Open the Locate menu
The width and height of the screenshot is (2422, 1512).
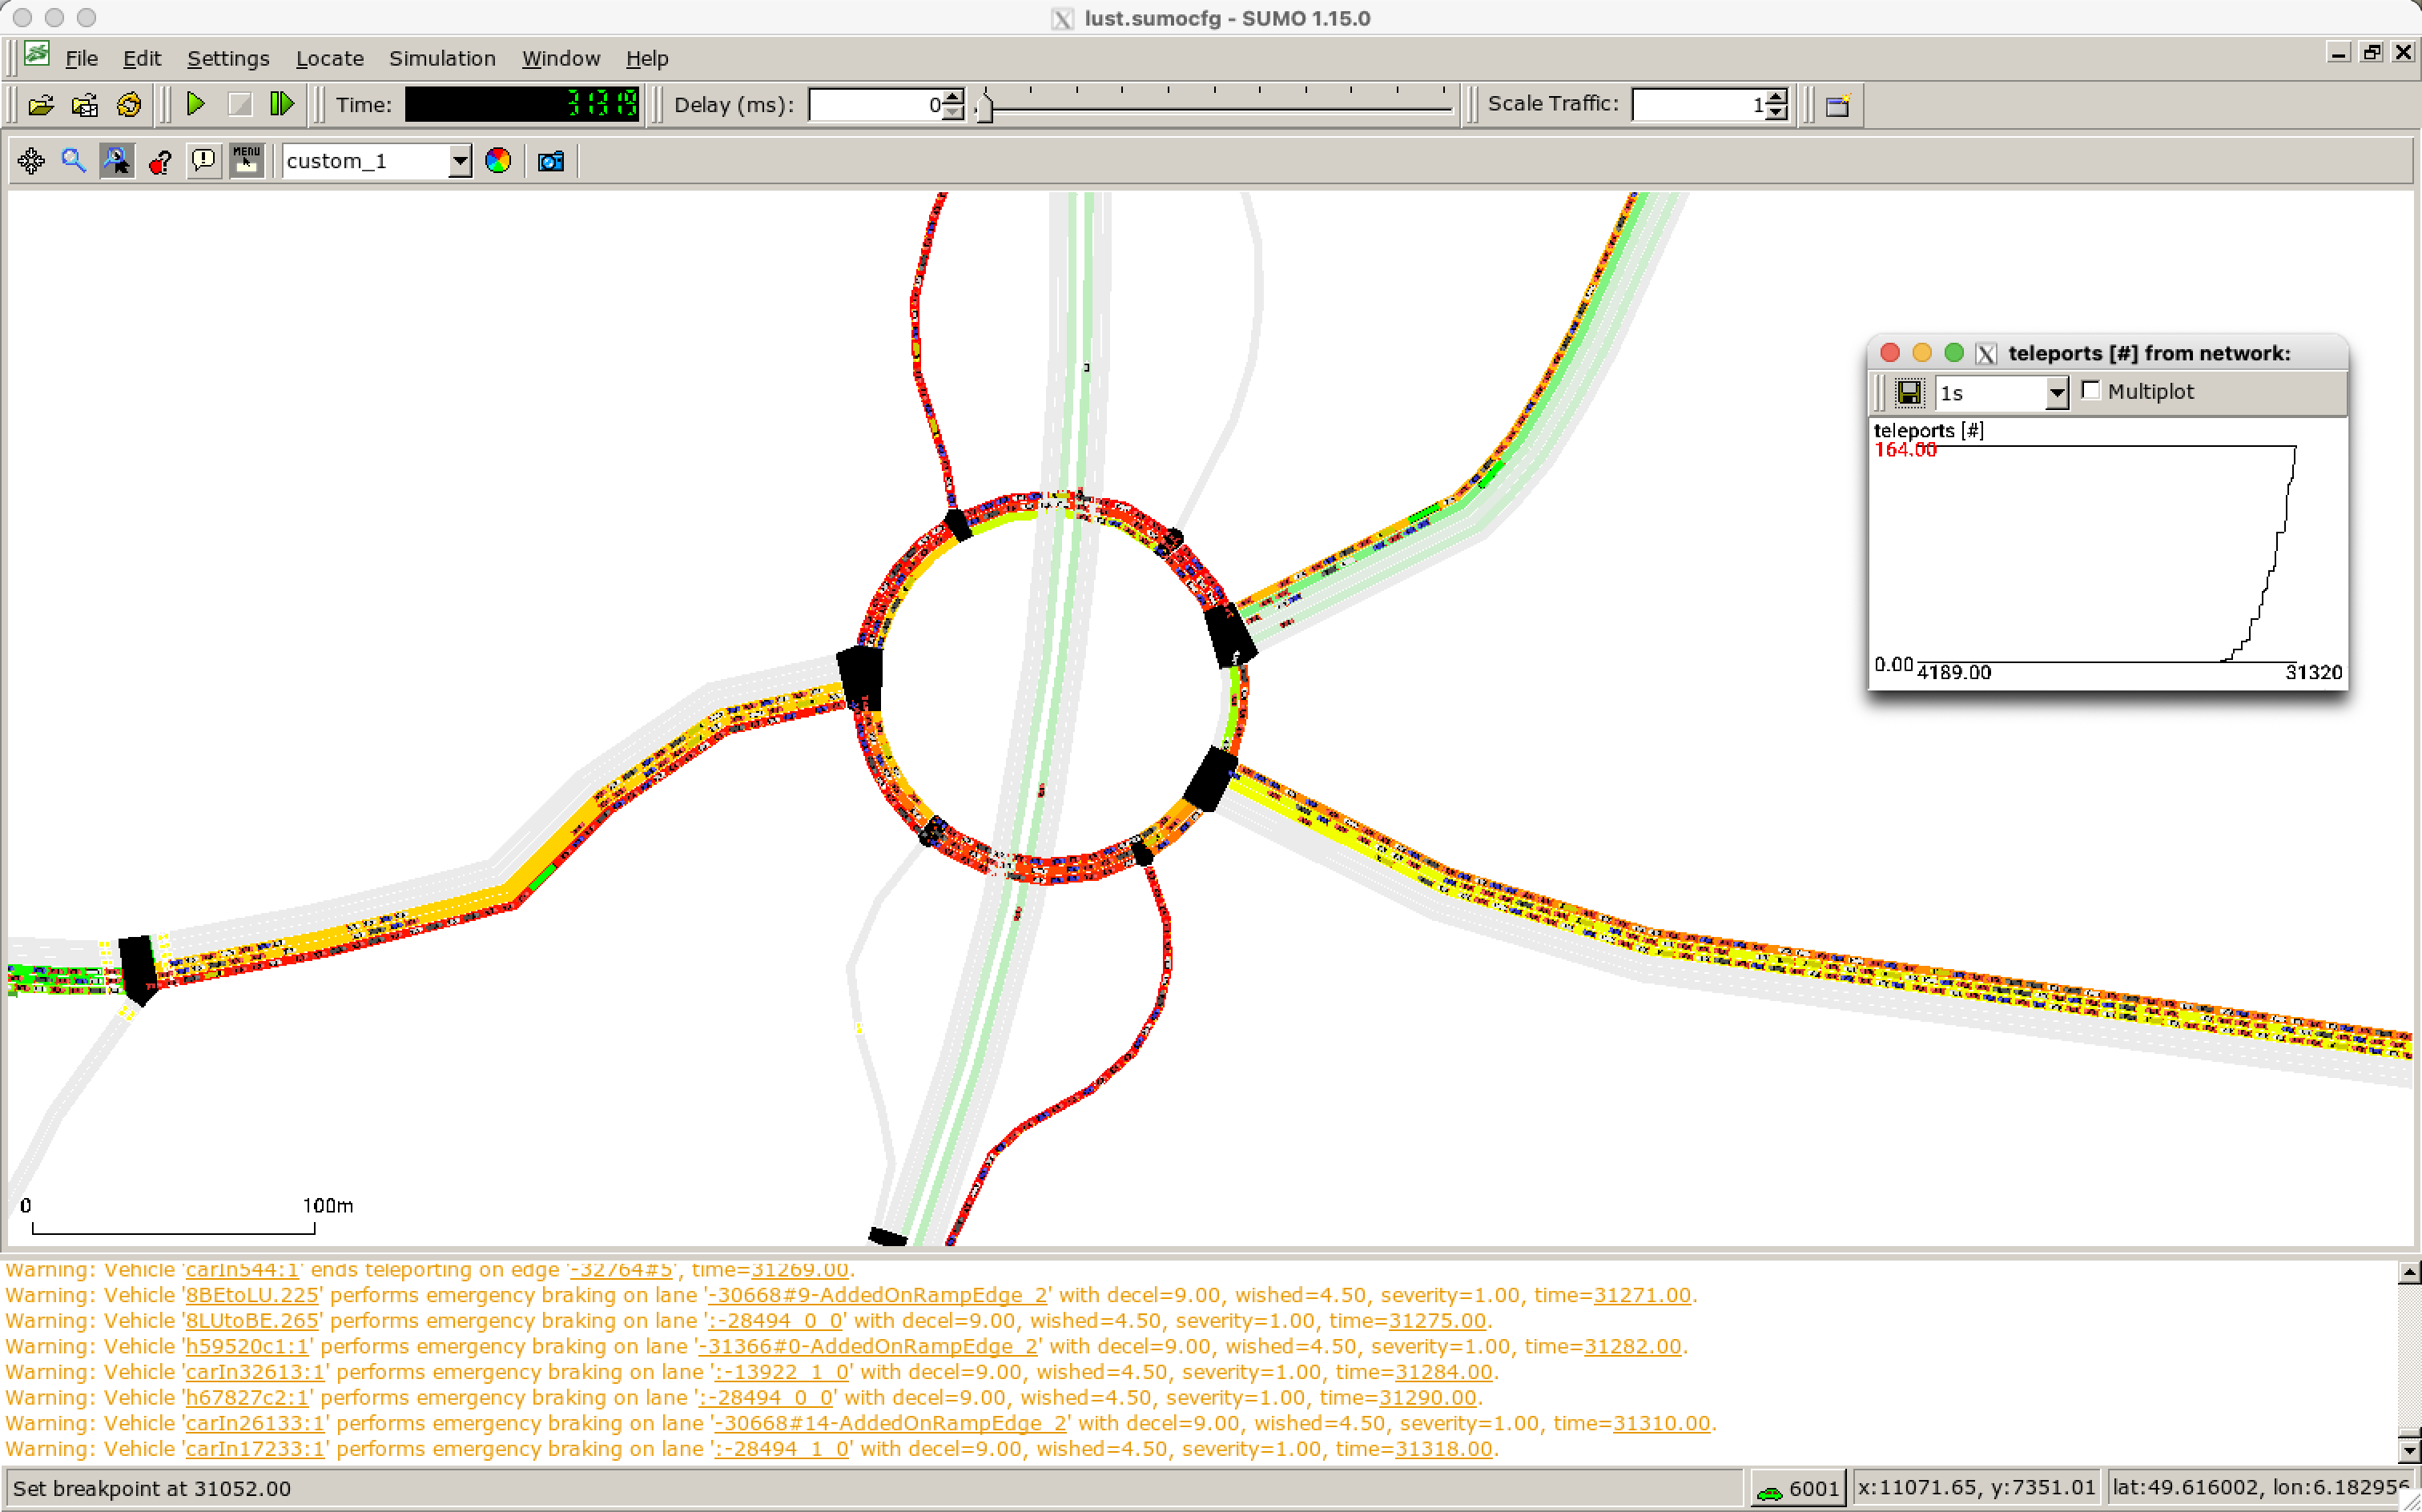pos(329,59)
